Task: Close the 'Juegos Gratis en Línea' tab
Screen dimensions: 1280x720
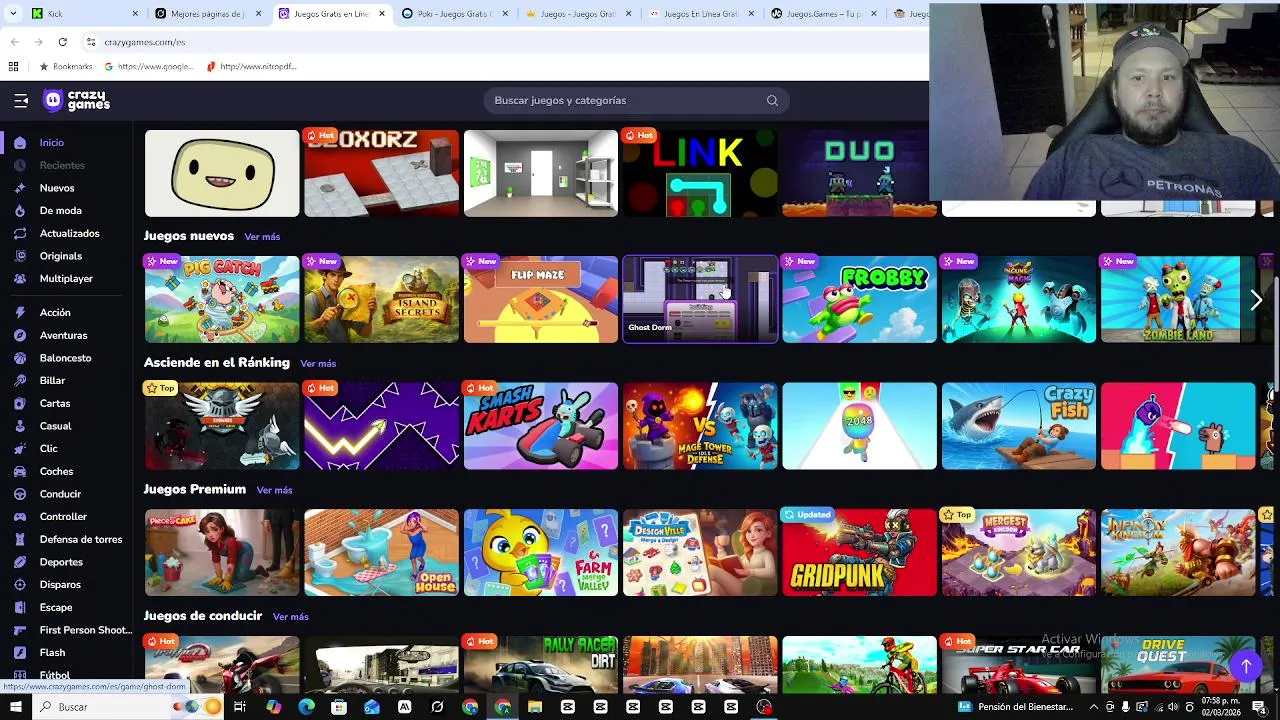Action: 382,14
